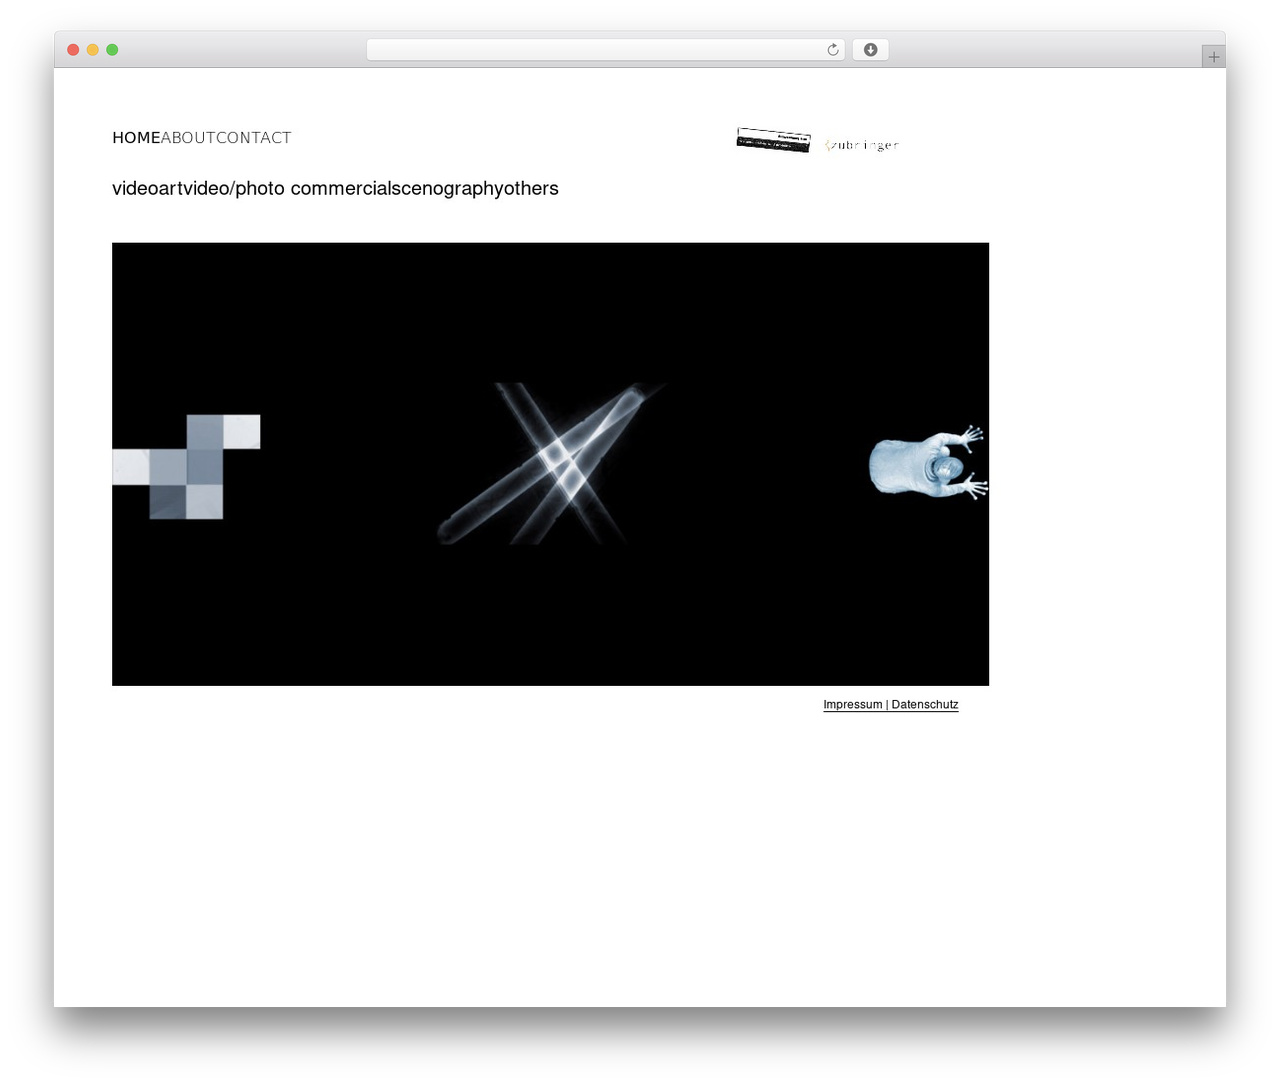This screenshot has width=1280, height=1084.
Task: Add a new tab with plus button
Action: click(1213, 57)
